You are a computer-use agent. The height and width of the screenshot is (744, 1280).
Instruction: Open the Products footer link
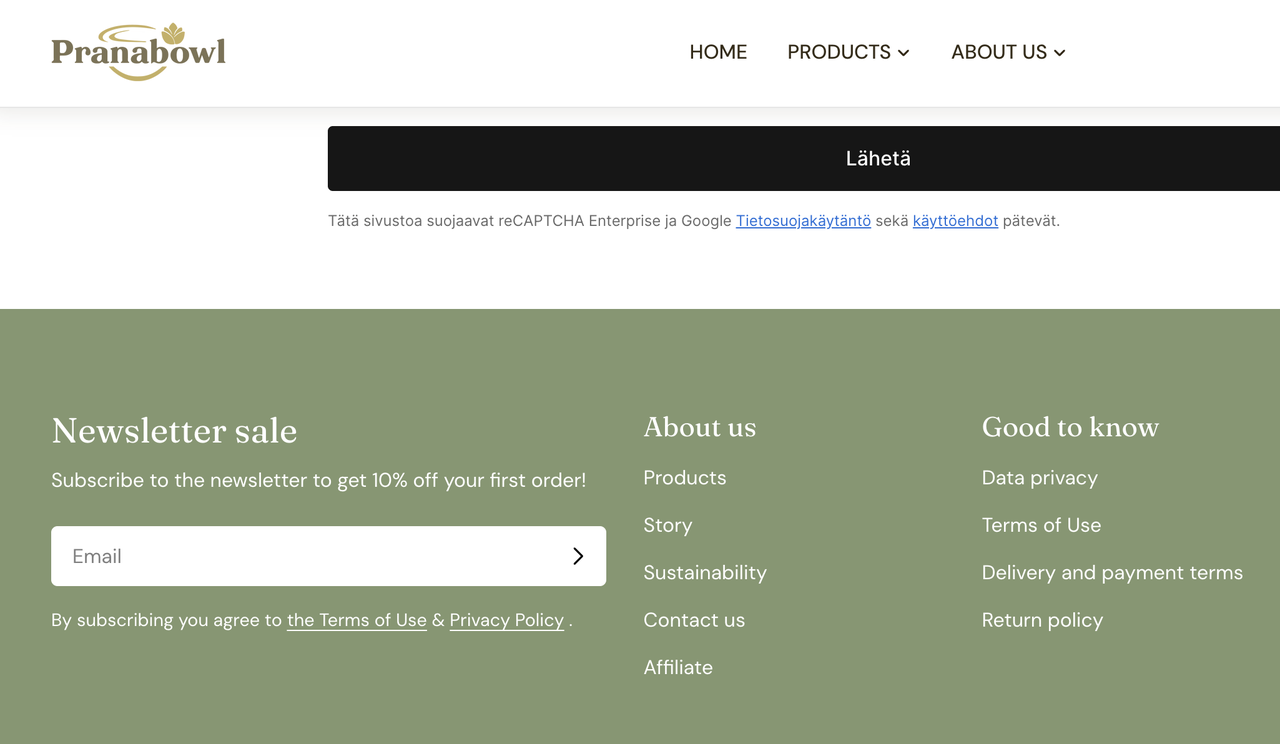tap(685, 478)
